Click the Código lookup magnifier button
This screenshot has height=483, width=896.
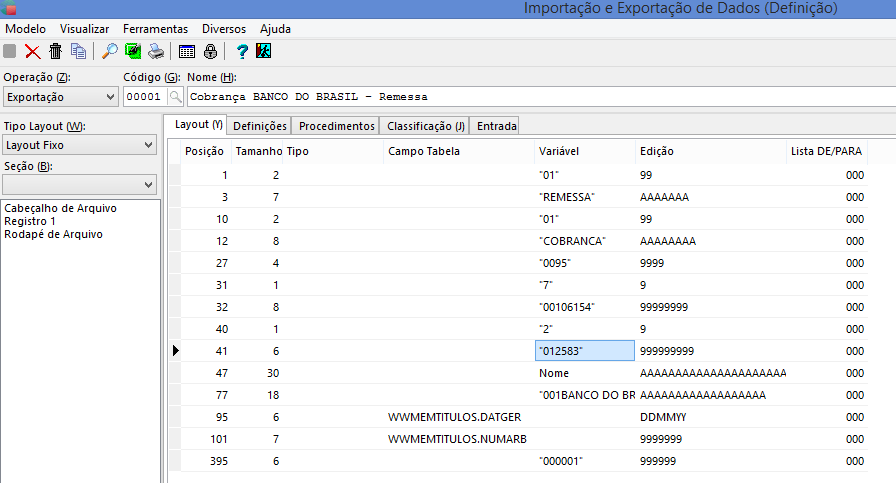point(175,97)
